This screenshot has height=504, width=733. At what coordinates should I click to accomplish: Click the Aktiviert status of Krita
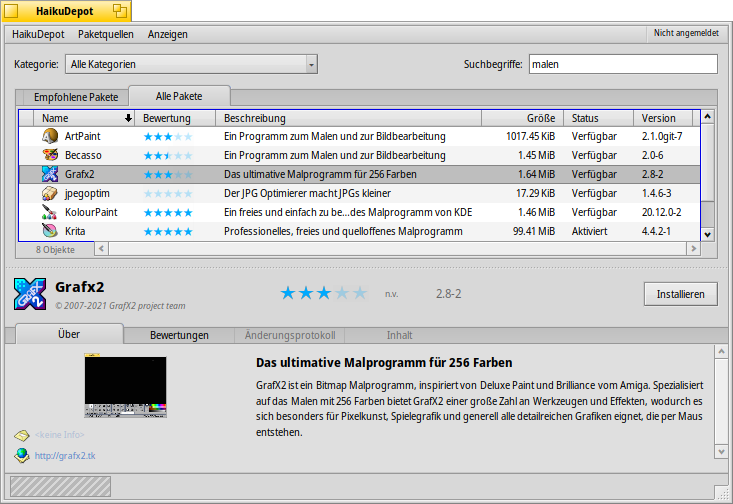pyautogui.click(x=589, y=231)
